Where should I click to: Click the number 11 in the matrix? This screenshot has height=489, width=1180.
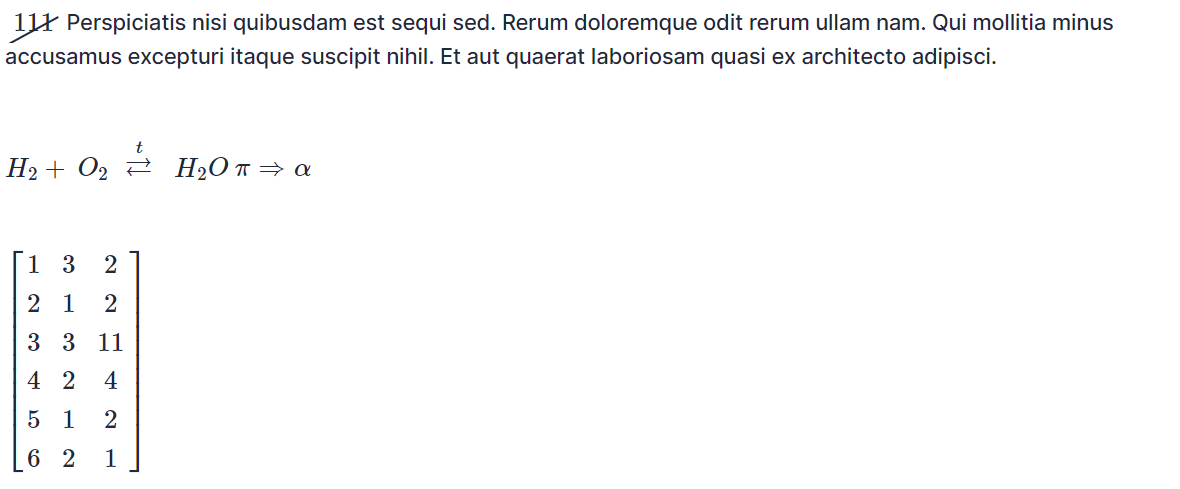(110, 343)
